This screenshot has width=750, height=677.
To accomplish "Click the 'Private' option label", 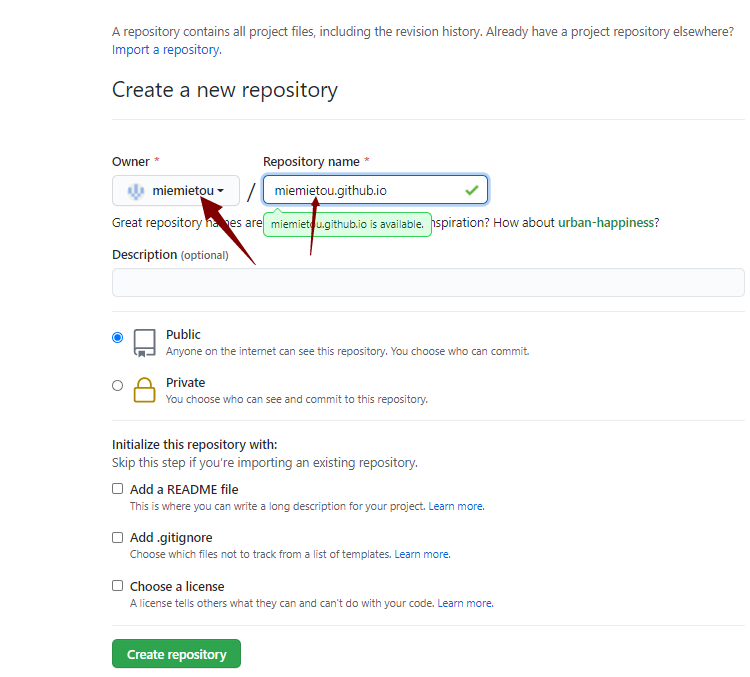I will tap(186, 383).
